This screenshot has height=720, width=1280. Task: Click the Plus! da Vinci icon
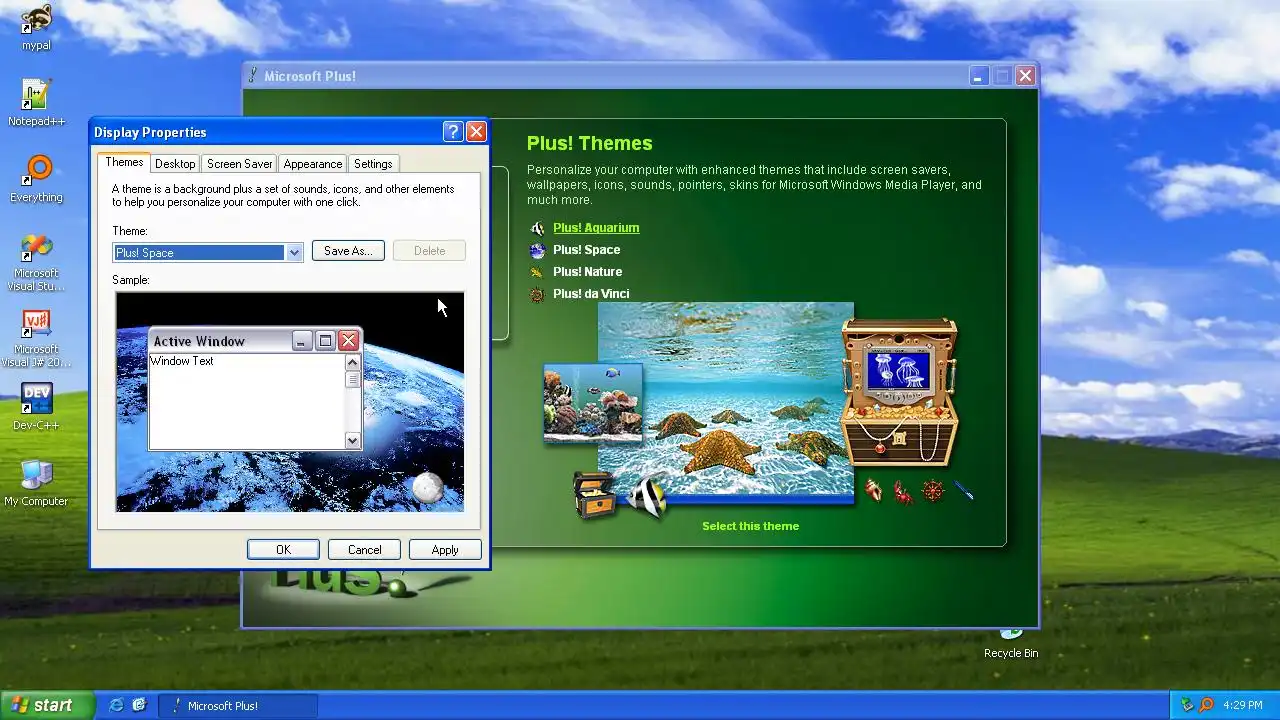[538, 294]
